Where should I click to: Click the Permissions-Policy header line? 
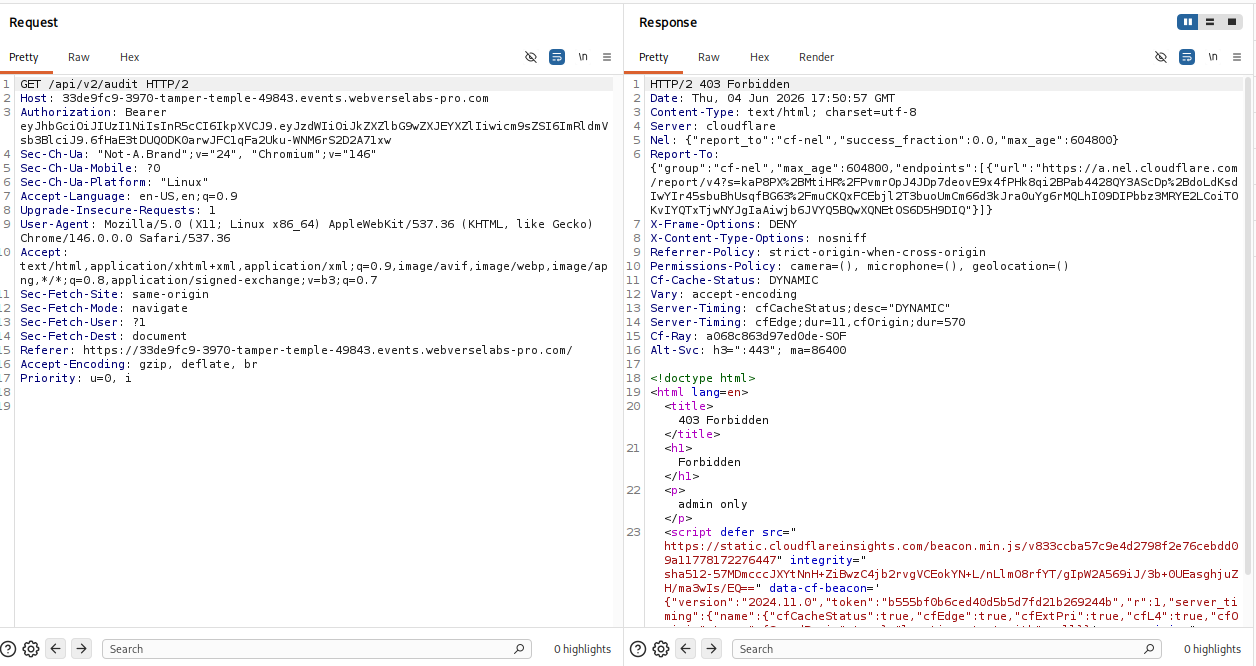[x=860, y=266]
